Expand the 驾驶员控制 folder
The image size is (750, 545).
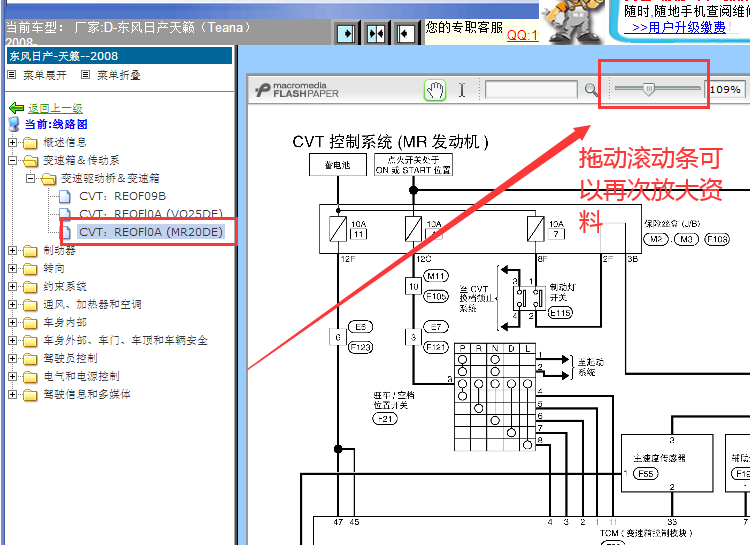tap(13, 358)
